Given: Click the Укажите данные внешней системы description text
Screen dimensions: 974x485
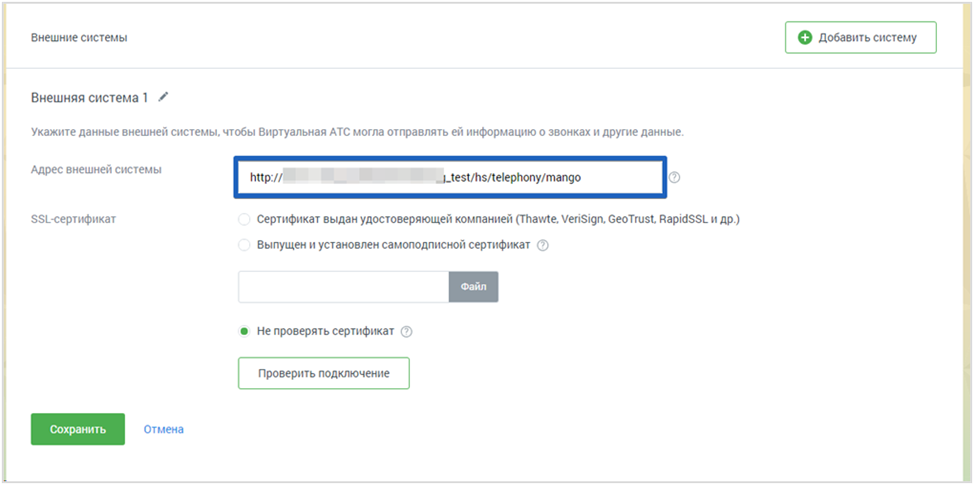Looking at the screenshot, I should (356, 132).
